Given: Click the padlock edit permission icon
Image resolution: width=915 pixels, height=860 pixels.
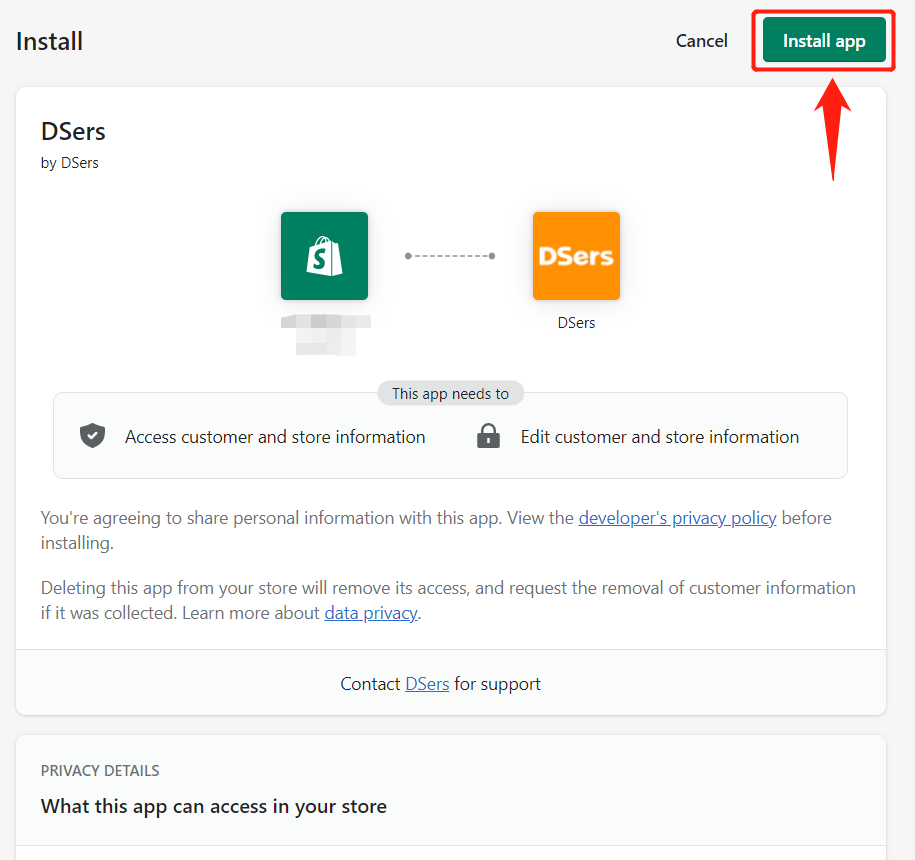Looking at the screenshot, I should tap(488, 436).
